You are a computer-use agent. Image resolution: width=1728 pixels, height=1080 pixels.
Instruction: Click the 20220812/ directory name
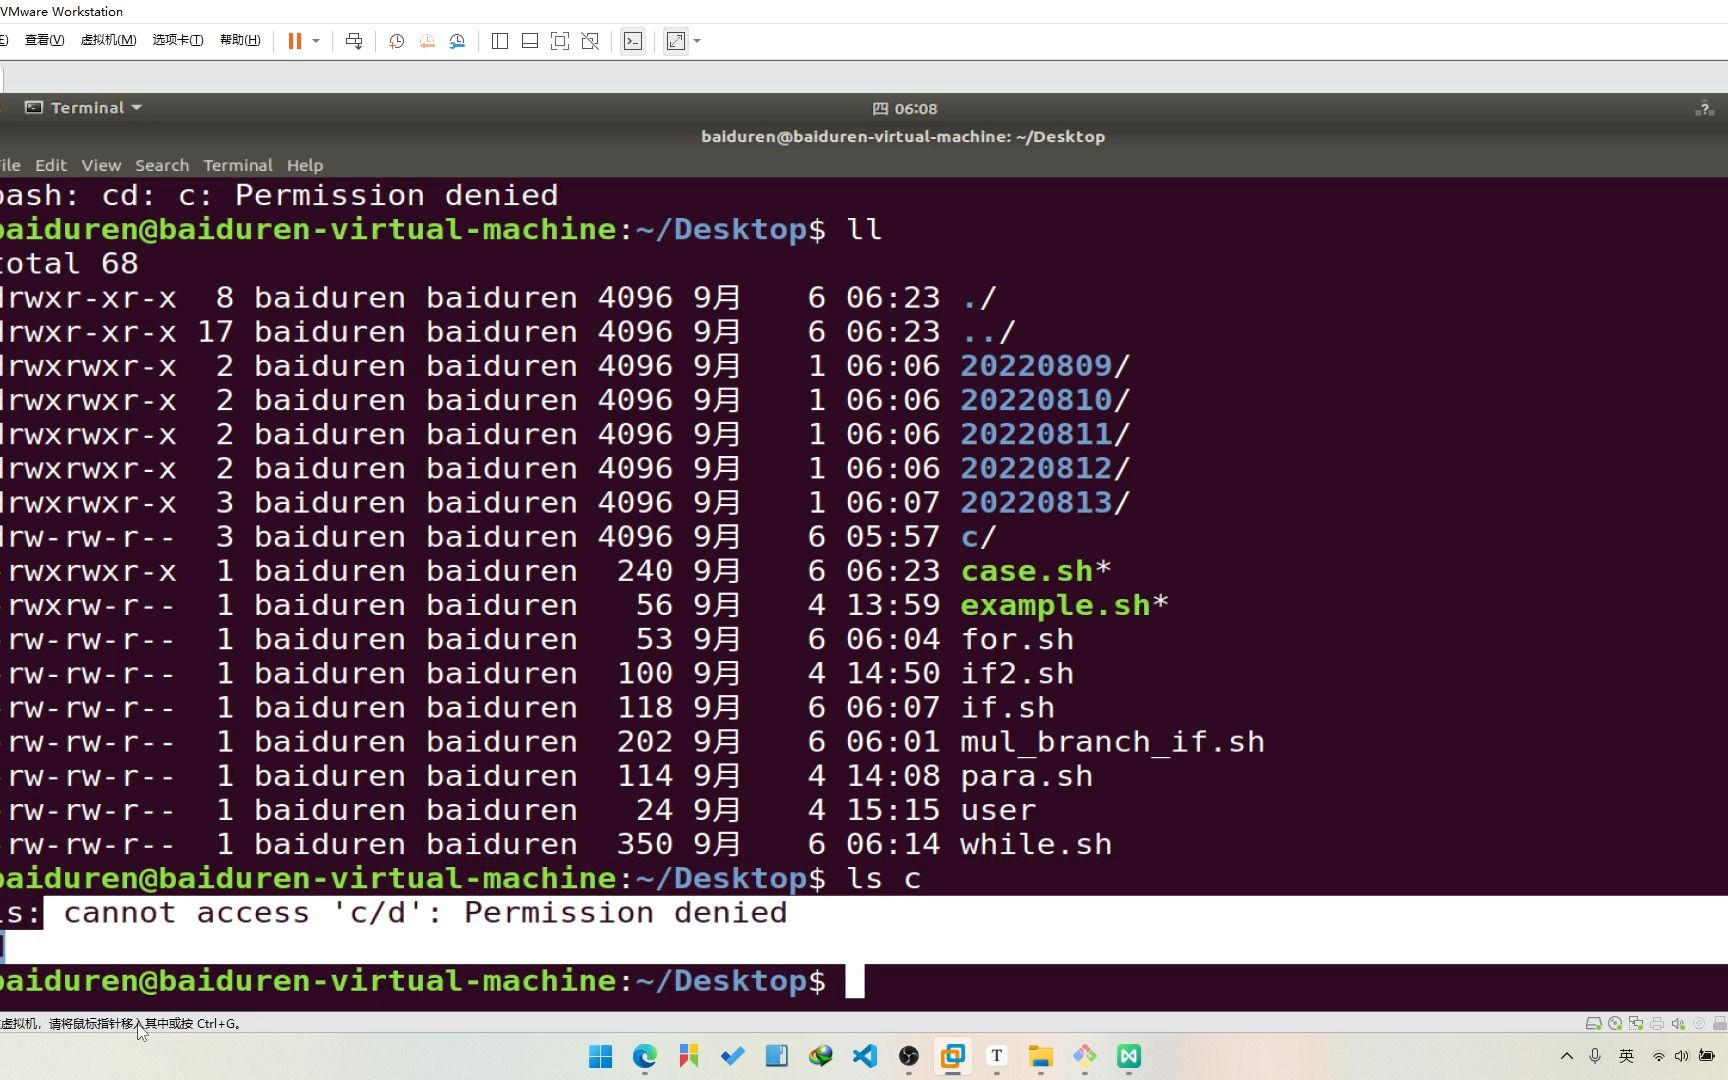click(x=1045, y=468)
